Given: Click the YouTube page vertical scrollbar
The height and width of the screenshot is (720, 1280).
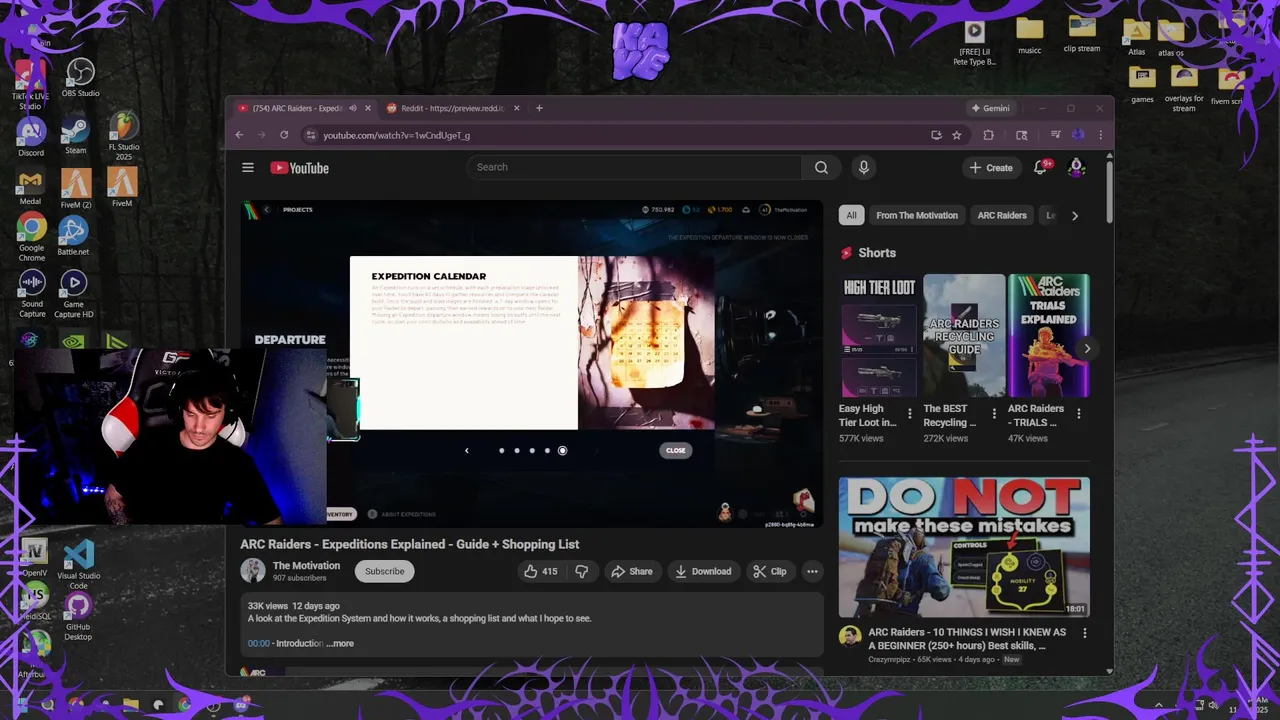Looking at the screenshot, I should click(1109, 190).
